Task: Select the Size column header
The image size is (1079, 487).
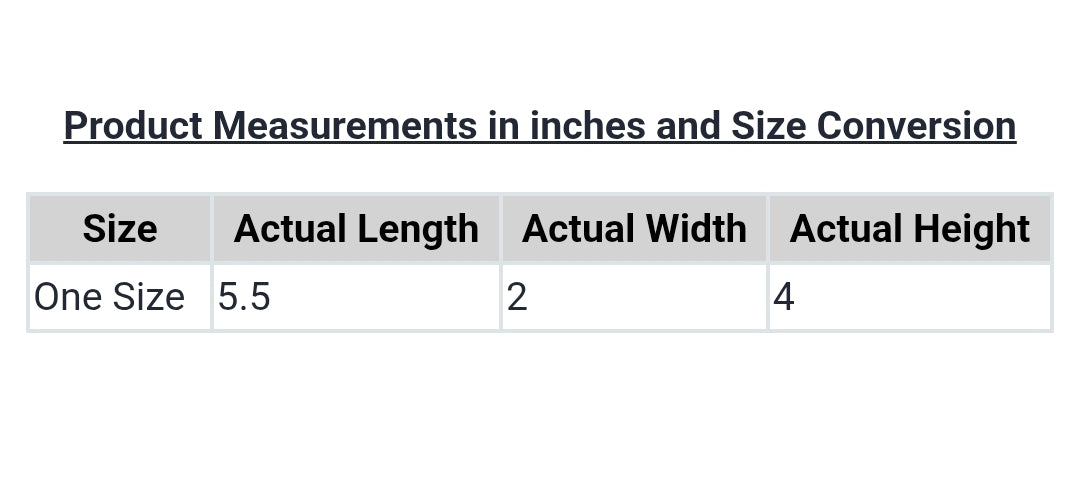Action: click(x=120, y=229)
